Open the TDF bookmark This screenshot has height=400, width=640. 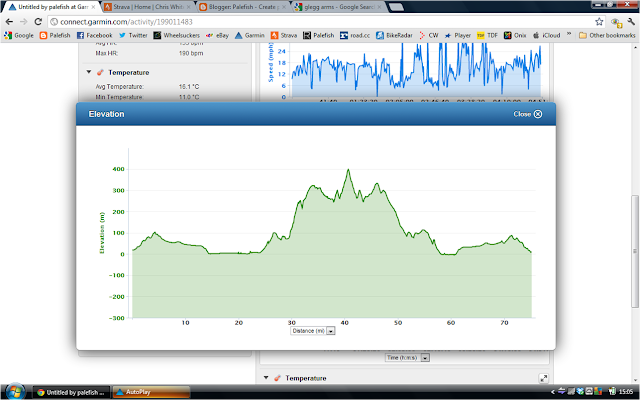tap(487, 36)
